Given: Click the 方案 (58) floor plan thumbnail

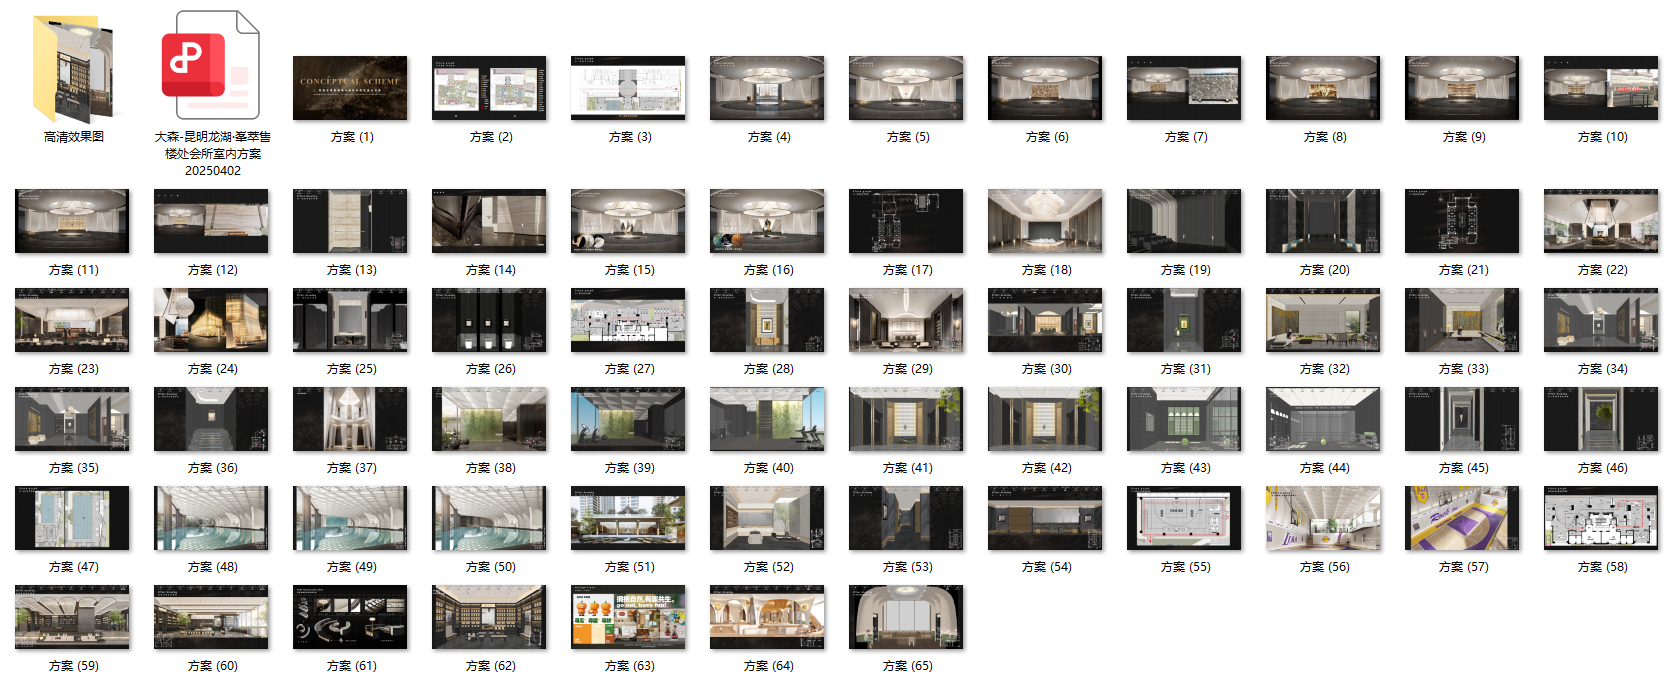Looking at the screenshot, I should point(1601,518).
